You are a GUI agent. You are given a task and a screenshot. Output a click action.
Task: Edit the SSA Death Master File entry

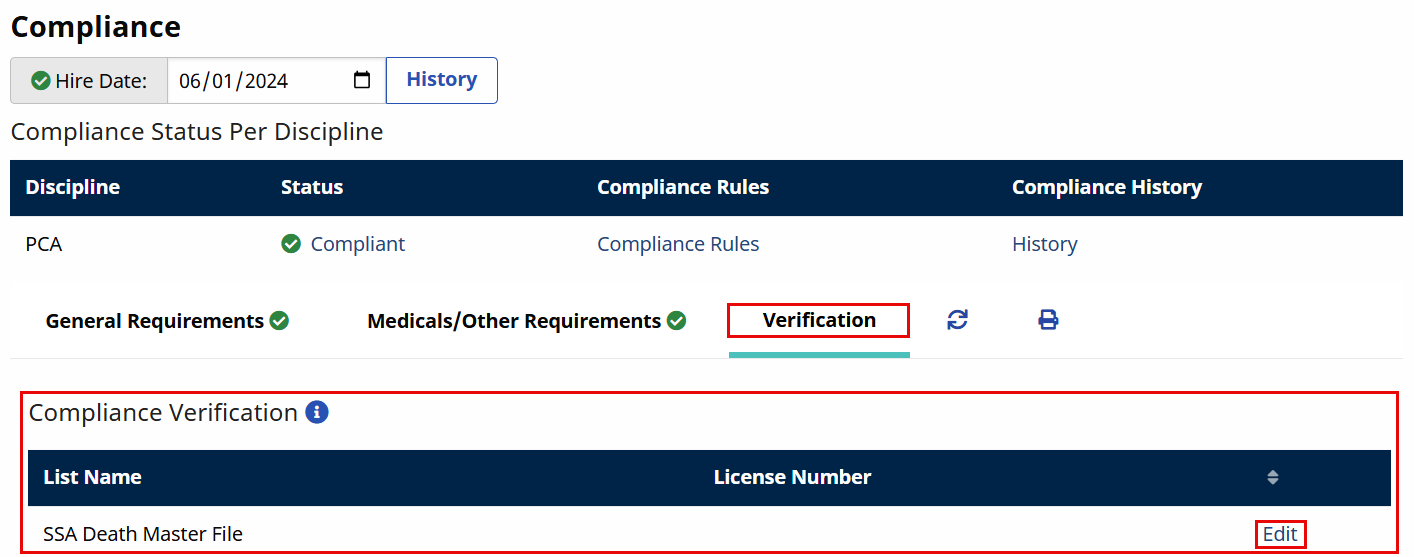click(x=1280, y=534)
